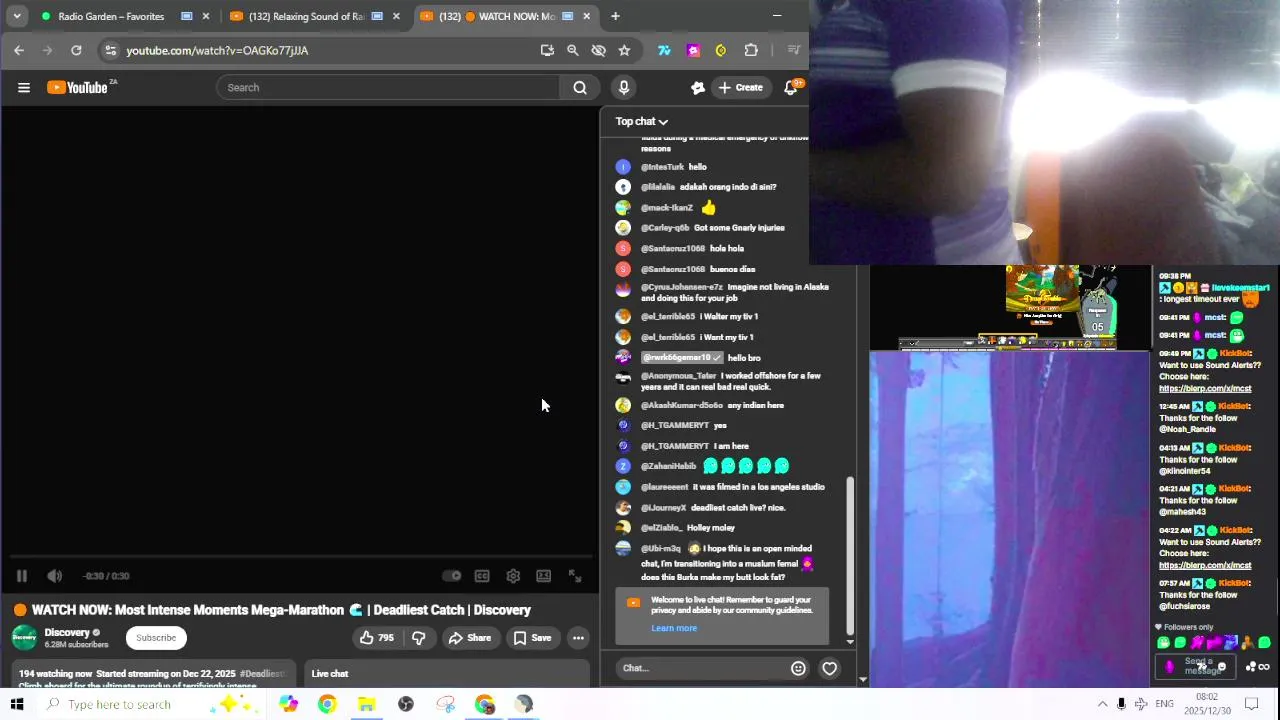This screenshot has height=720, width=1280.
Task: Bookmark this page with the star
Action: tap(624, 50)
